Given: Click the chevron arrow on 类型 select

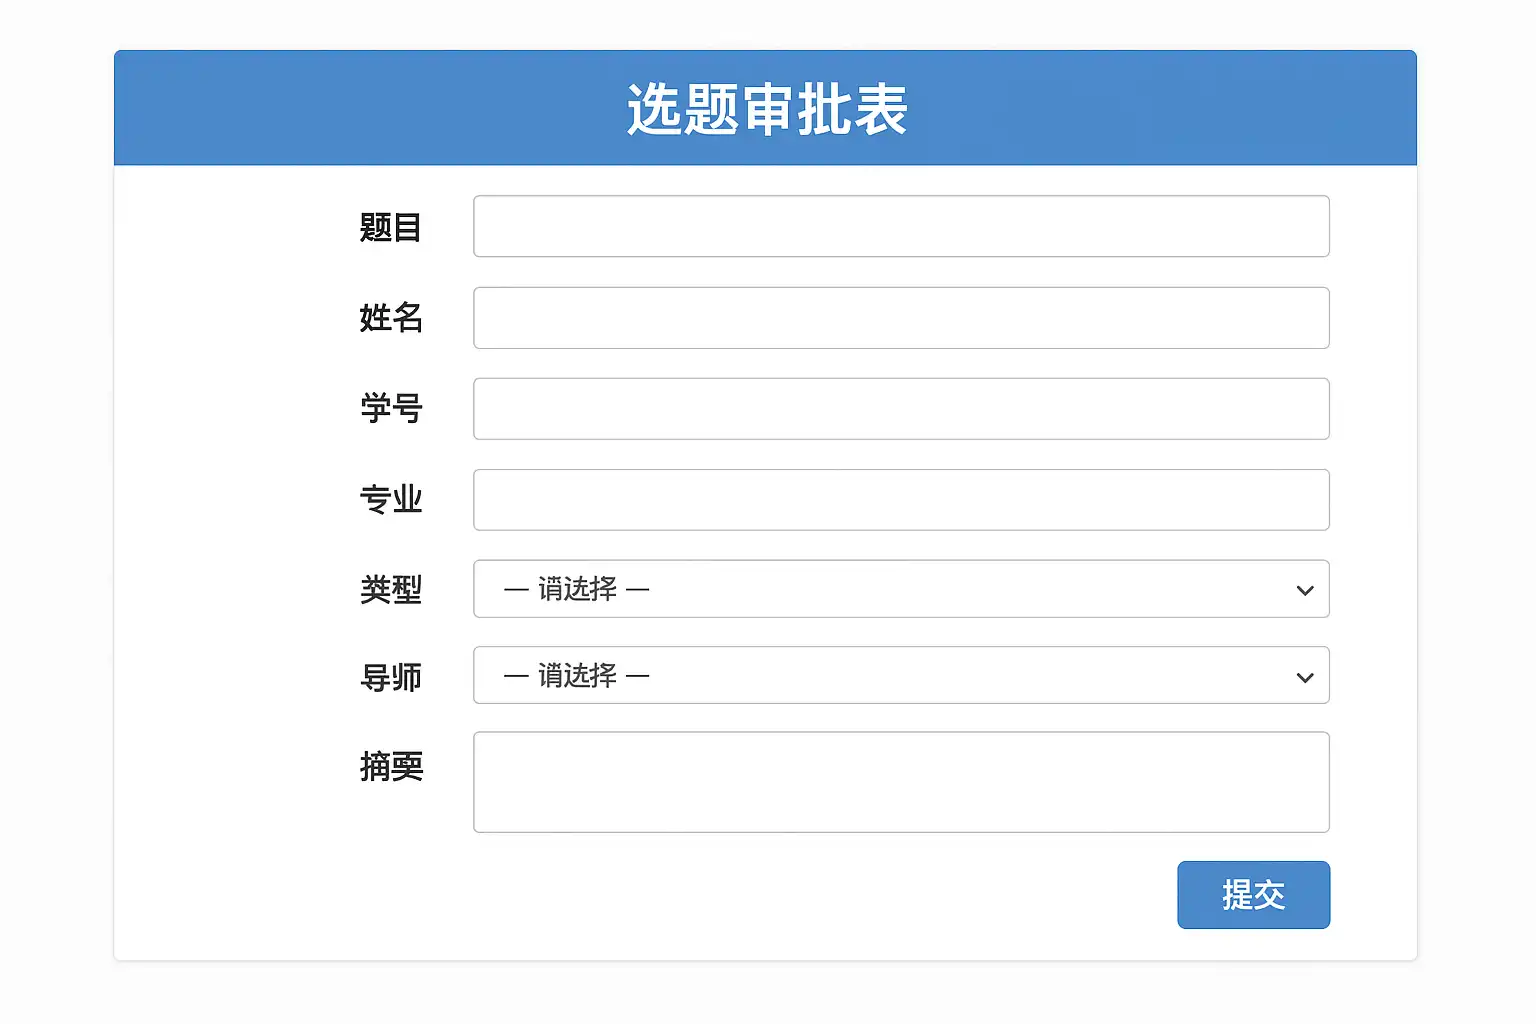Looking at the screenshot, I should (x=1304, y=590).
